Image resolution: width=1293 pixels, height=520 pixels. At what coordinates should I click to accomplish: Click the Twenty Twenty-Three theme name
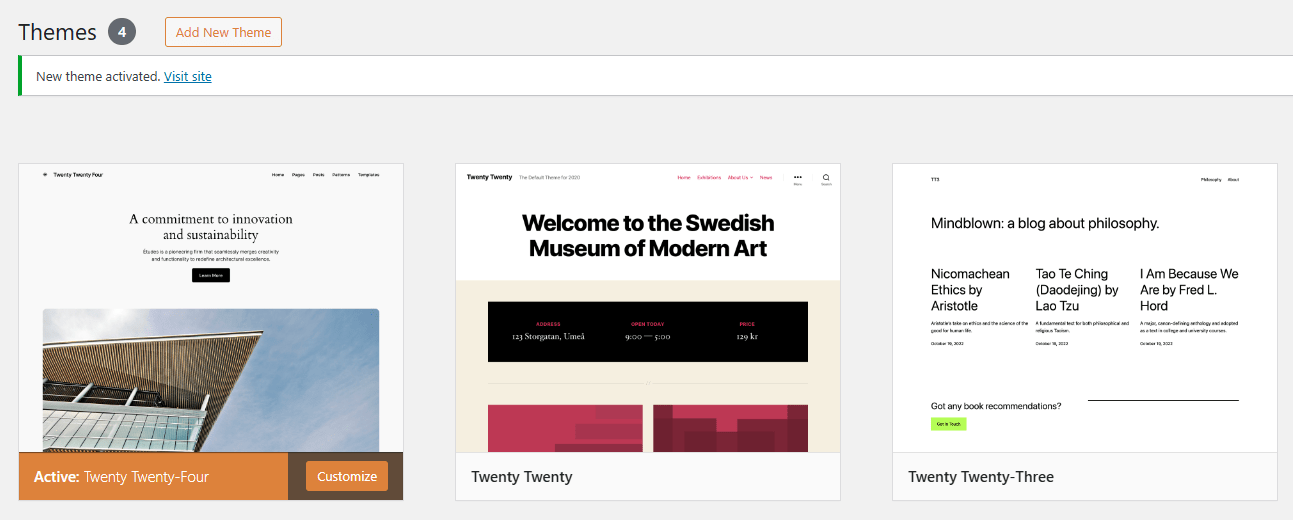point(981,477)
